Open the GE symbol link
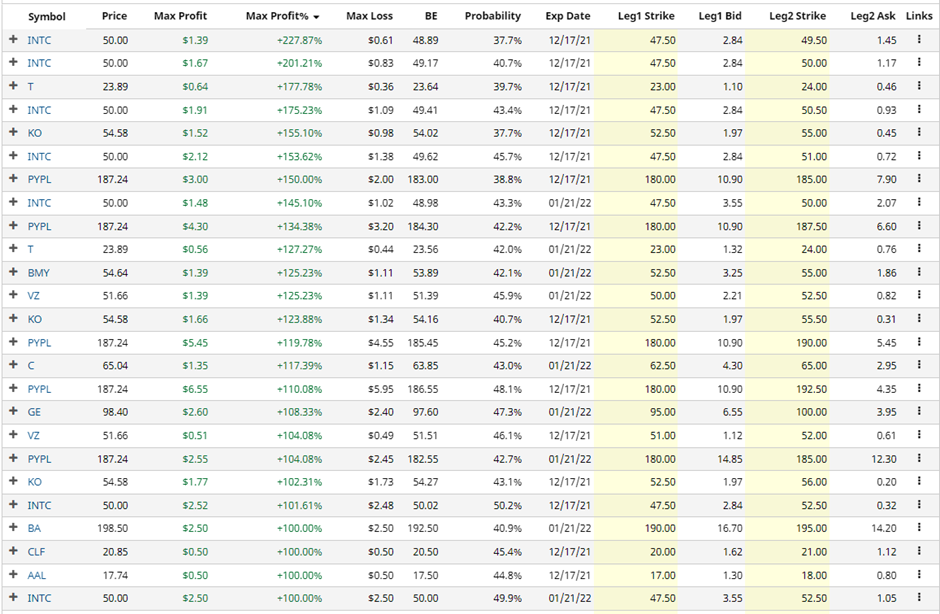The image size is (940, 614). (x=34, y=412)
